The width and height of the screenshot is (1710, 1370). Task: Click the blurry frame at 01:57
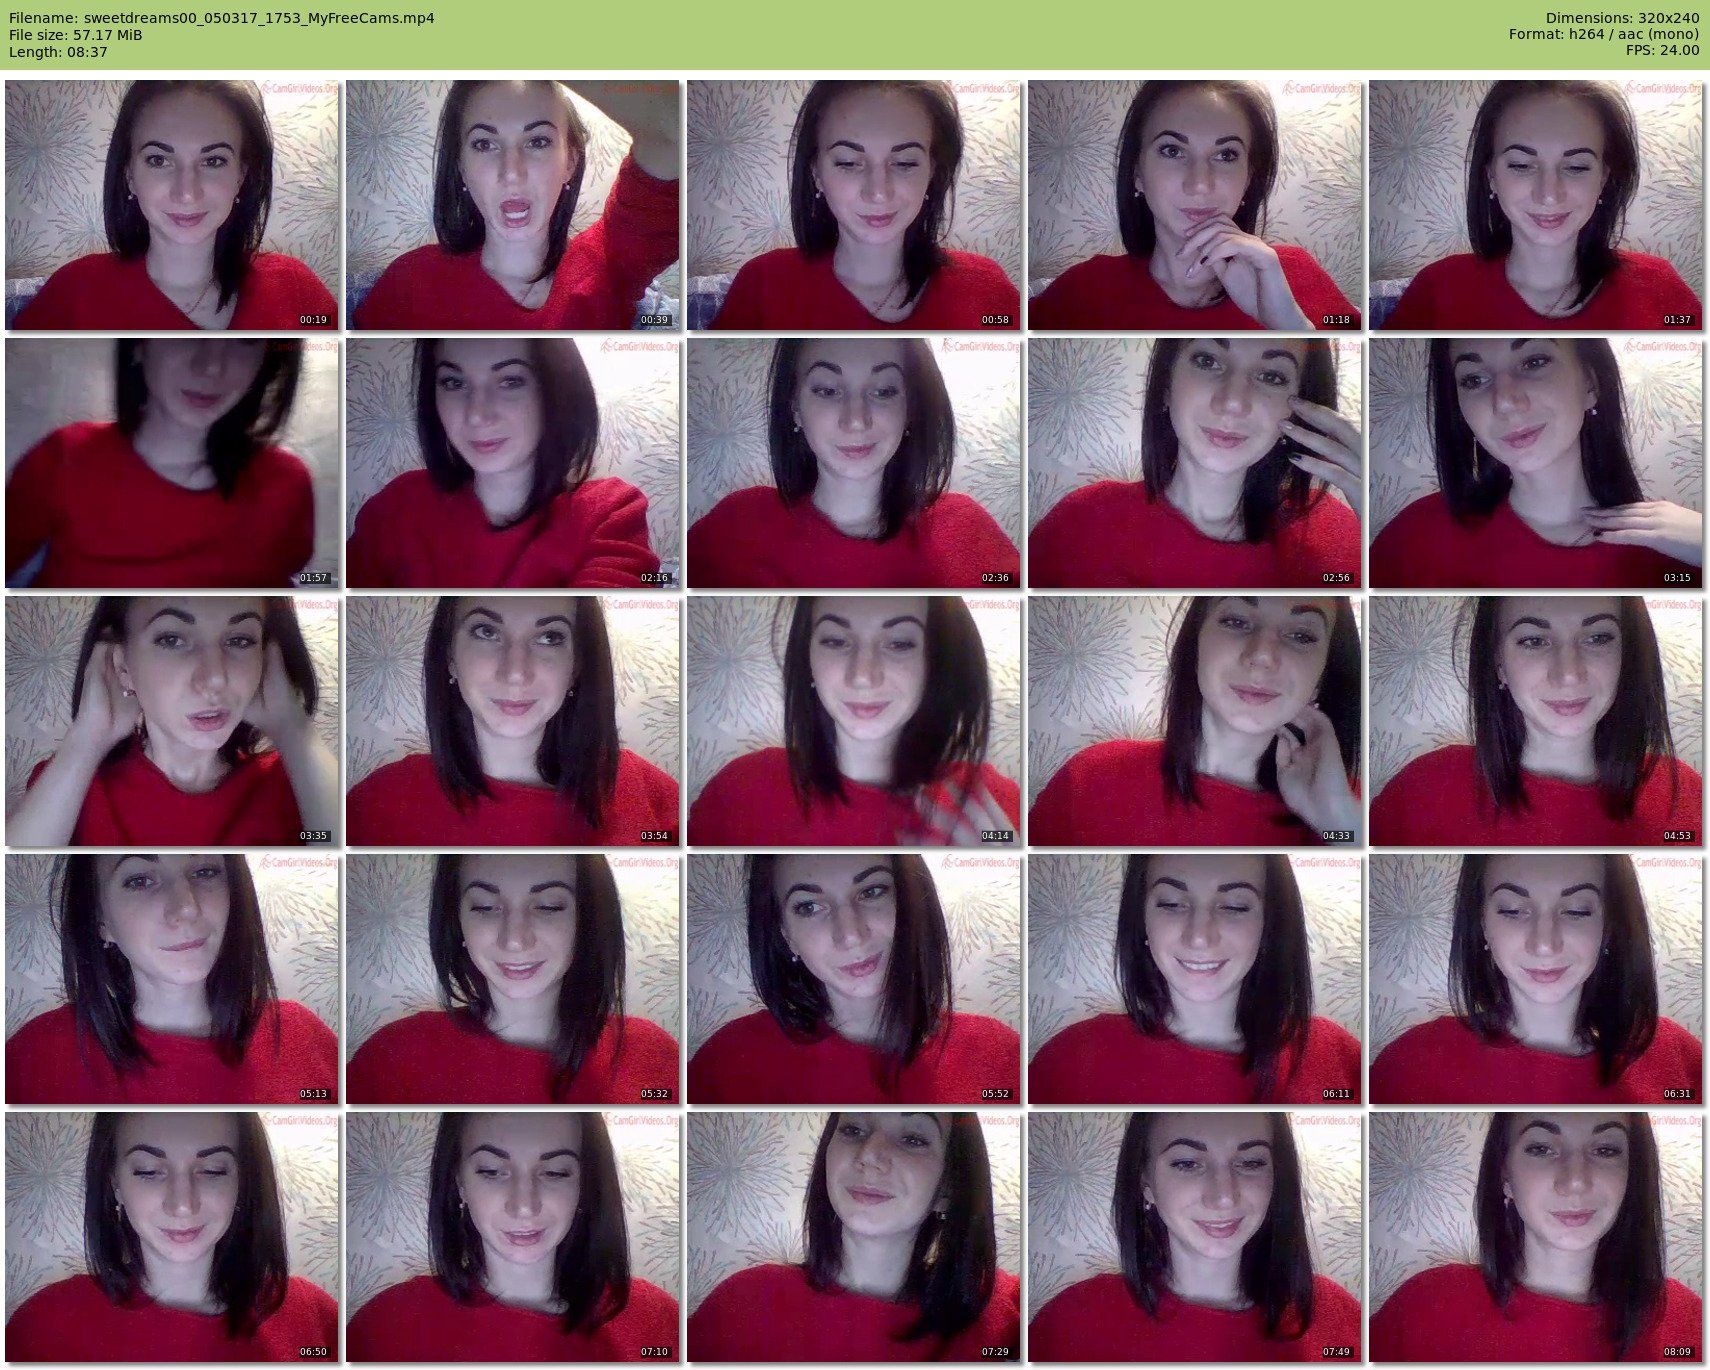pos(172,463)
